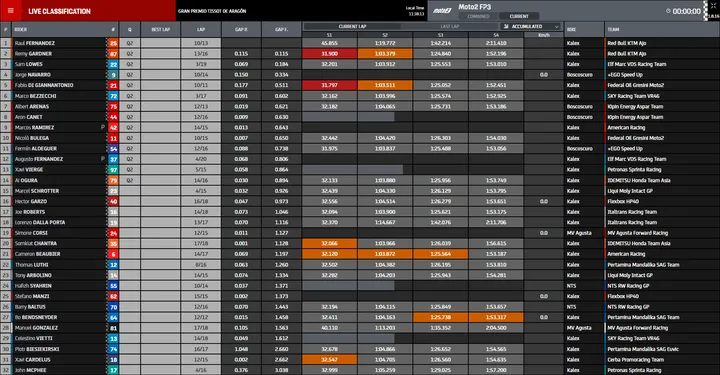Select rider Joe Roberts
Image resolution: width=720 pixels, height=375 pixels.
(x=30, y=212)
